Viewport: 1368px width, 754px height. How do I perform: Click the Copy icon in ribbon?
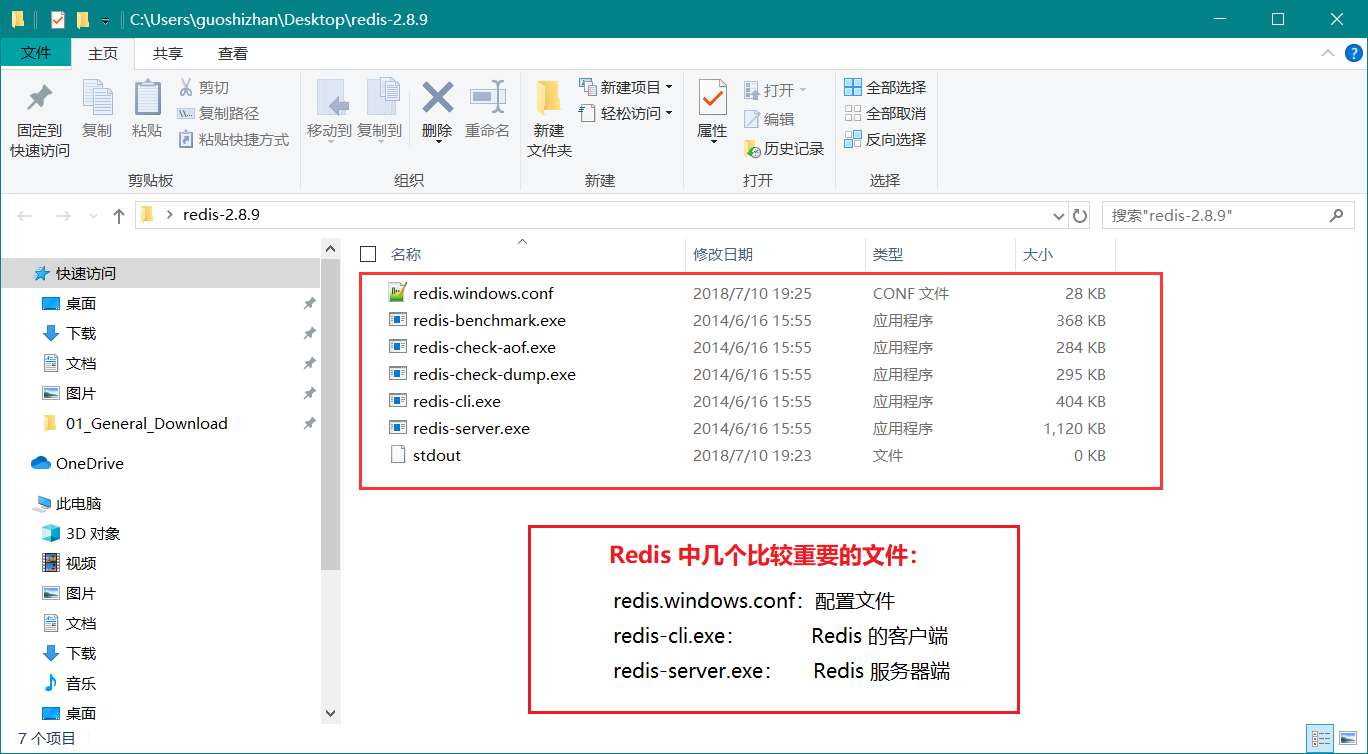click(x=97, y=100)
